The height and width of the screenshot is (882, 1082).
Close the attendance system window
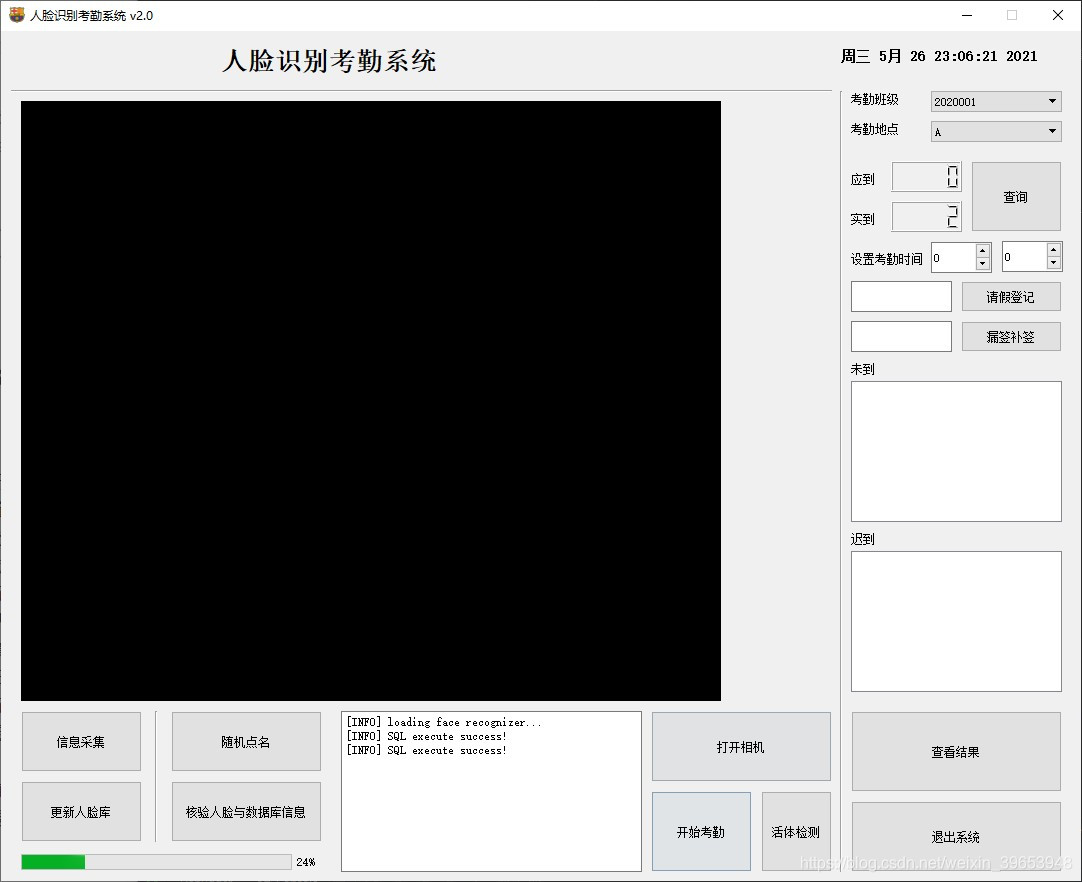pos(1057,15)
